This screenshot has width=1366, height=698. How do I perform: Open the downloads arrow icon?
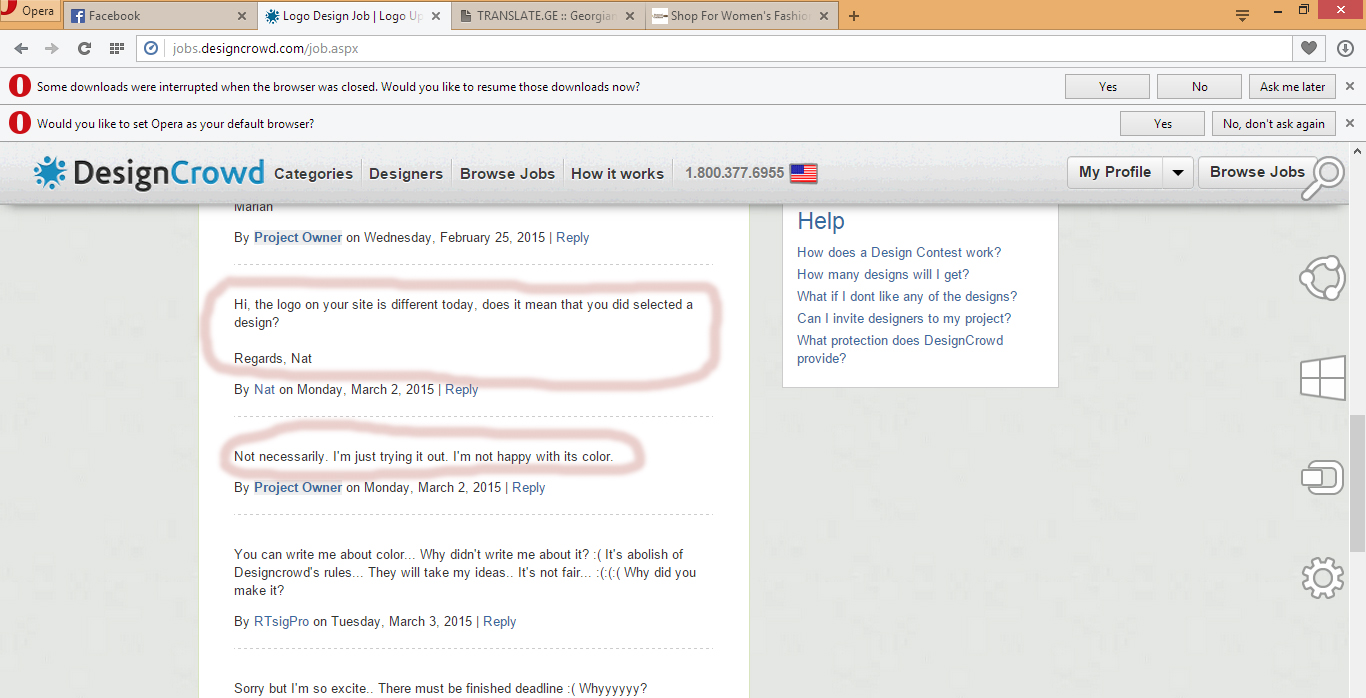point(1345,48)
